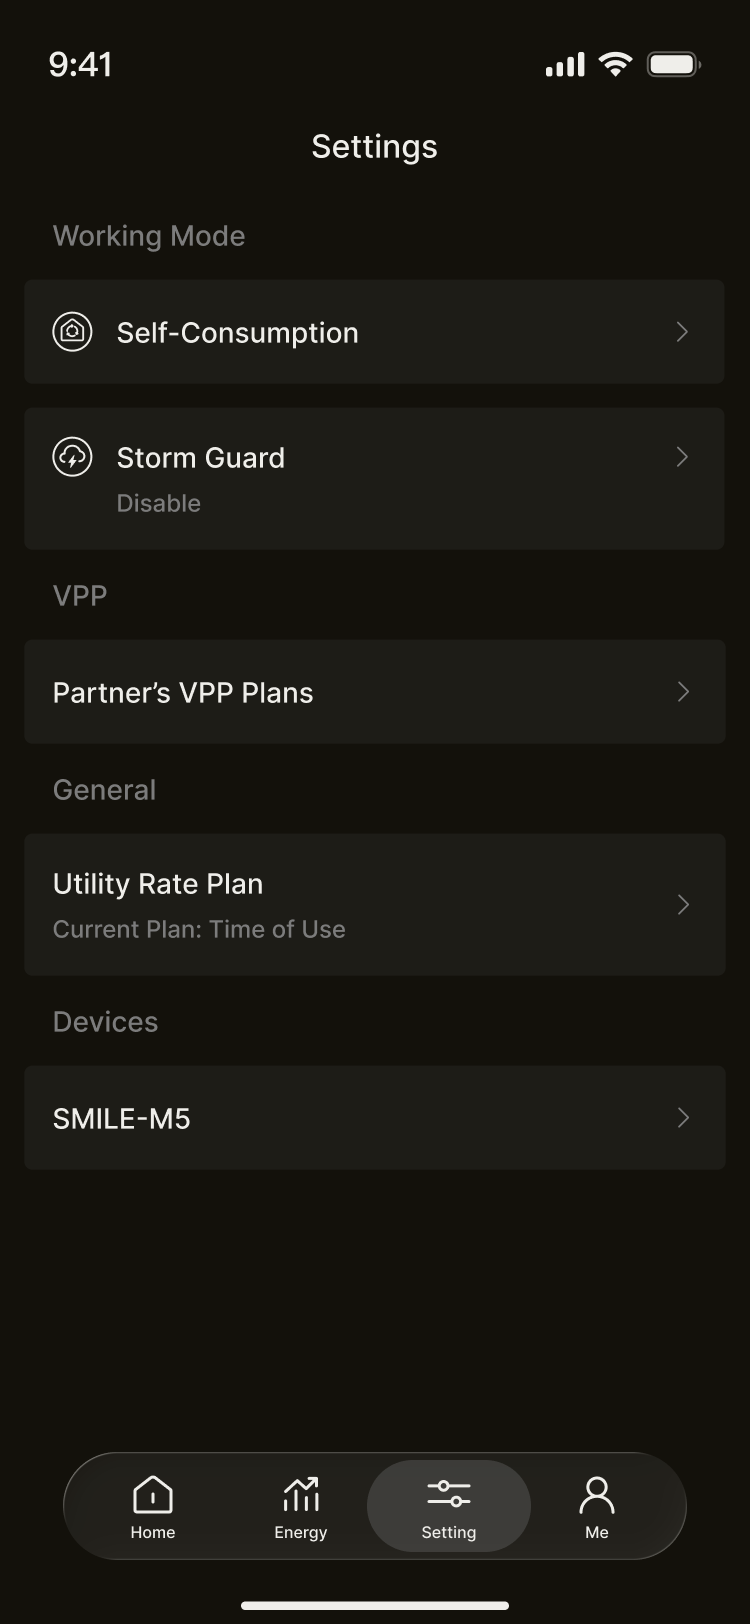Screen dimensions: 750x1624
Task: Open Partner's VPP Plans entry
Action: (183, 693)
